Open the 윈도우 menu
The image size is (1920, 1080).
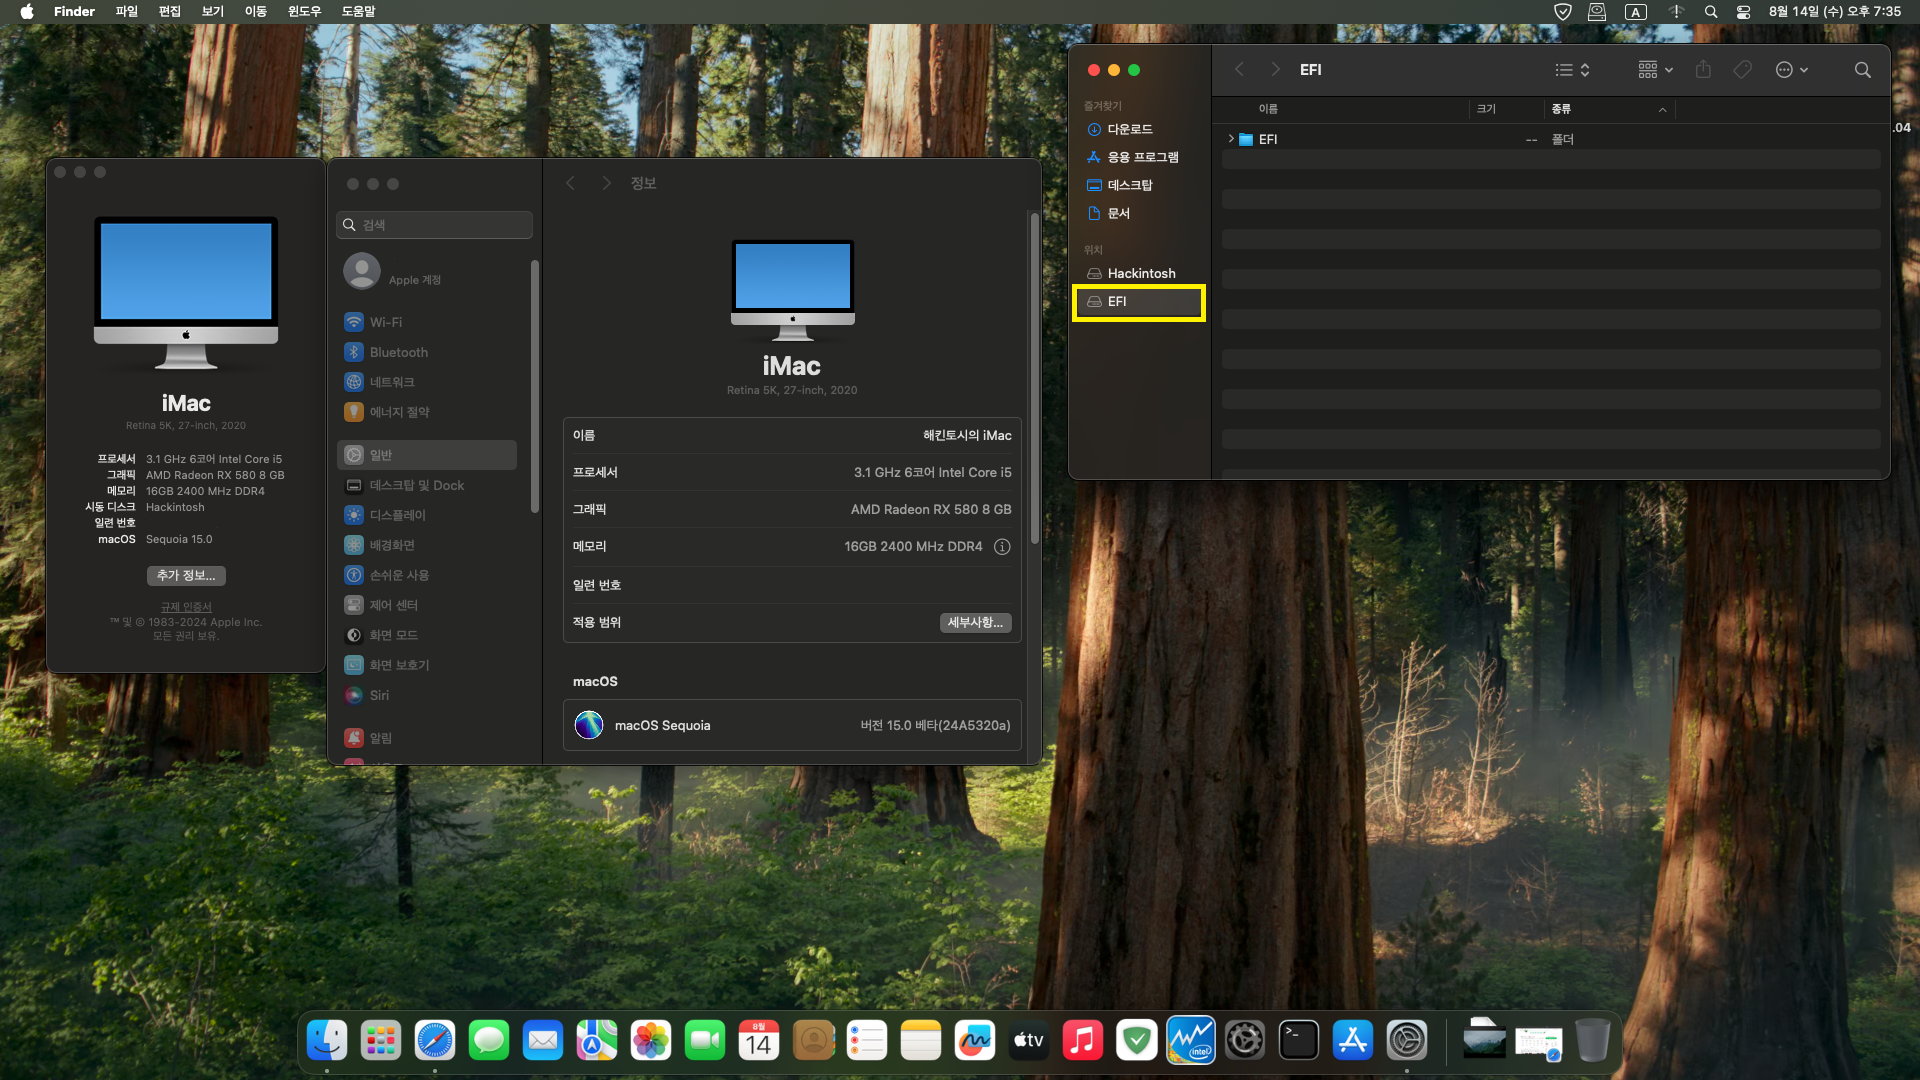click(304, 12)
